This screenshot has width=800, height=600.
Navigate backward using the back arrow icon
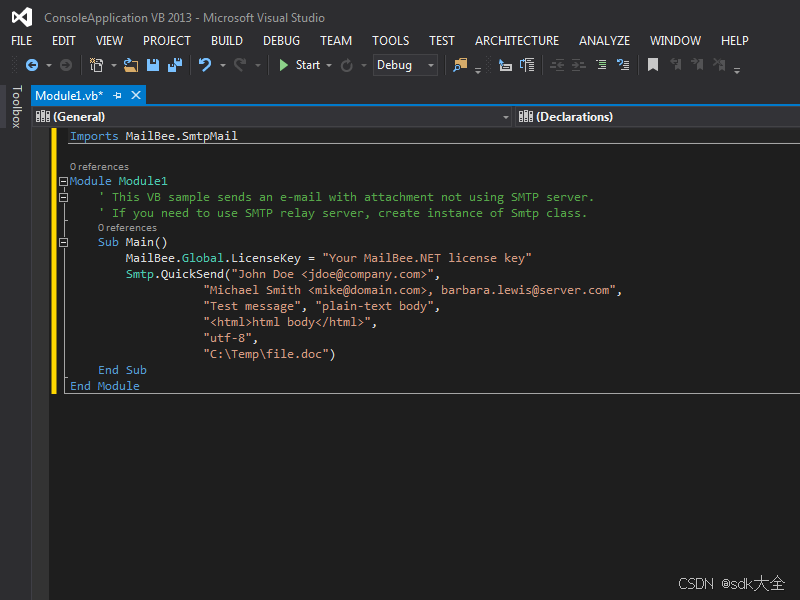(33, 65)
